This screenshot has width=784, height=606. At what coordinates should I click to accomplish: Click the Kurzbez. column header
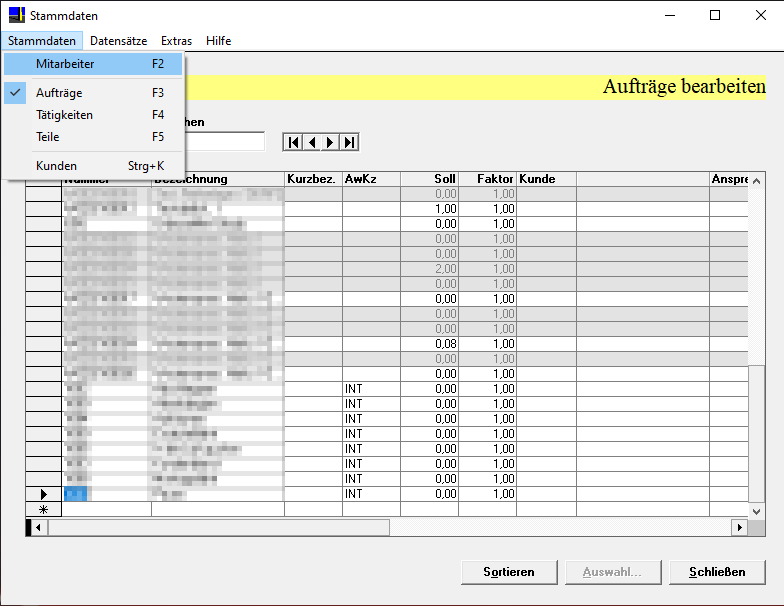[x=314, y=179]
